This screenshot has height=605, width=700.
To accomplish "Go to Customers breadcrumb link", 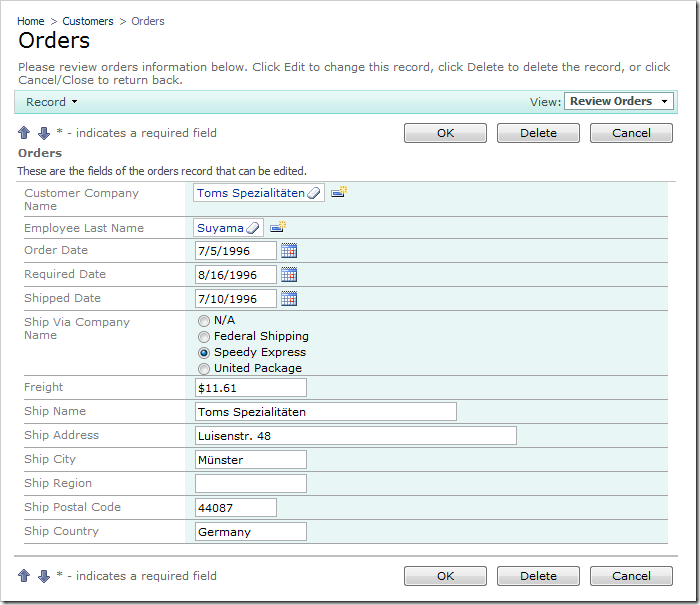I will point(88,21).
